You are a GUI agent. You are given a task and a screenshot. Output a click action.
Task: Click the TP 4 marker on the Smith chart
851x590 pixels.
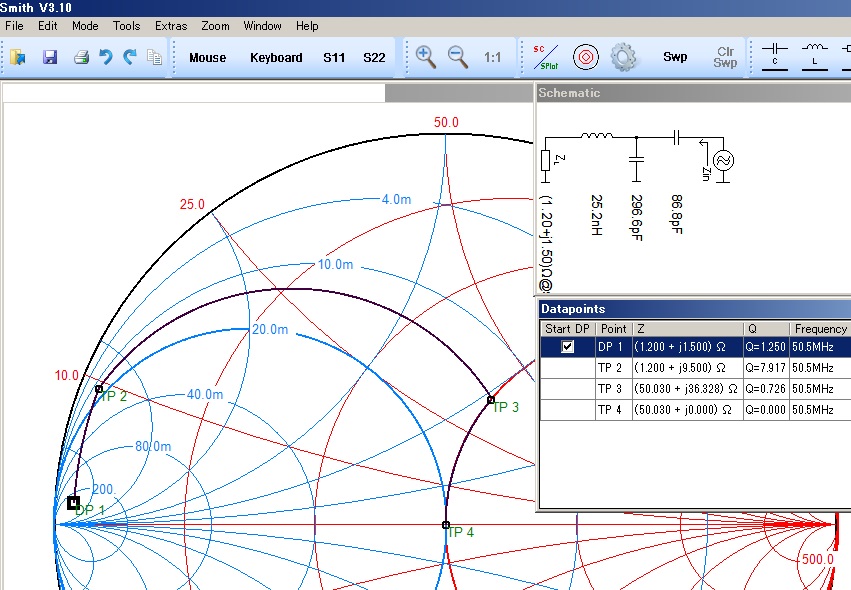tap(446, 524)
